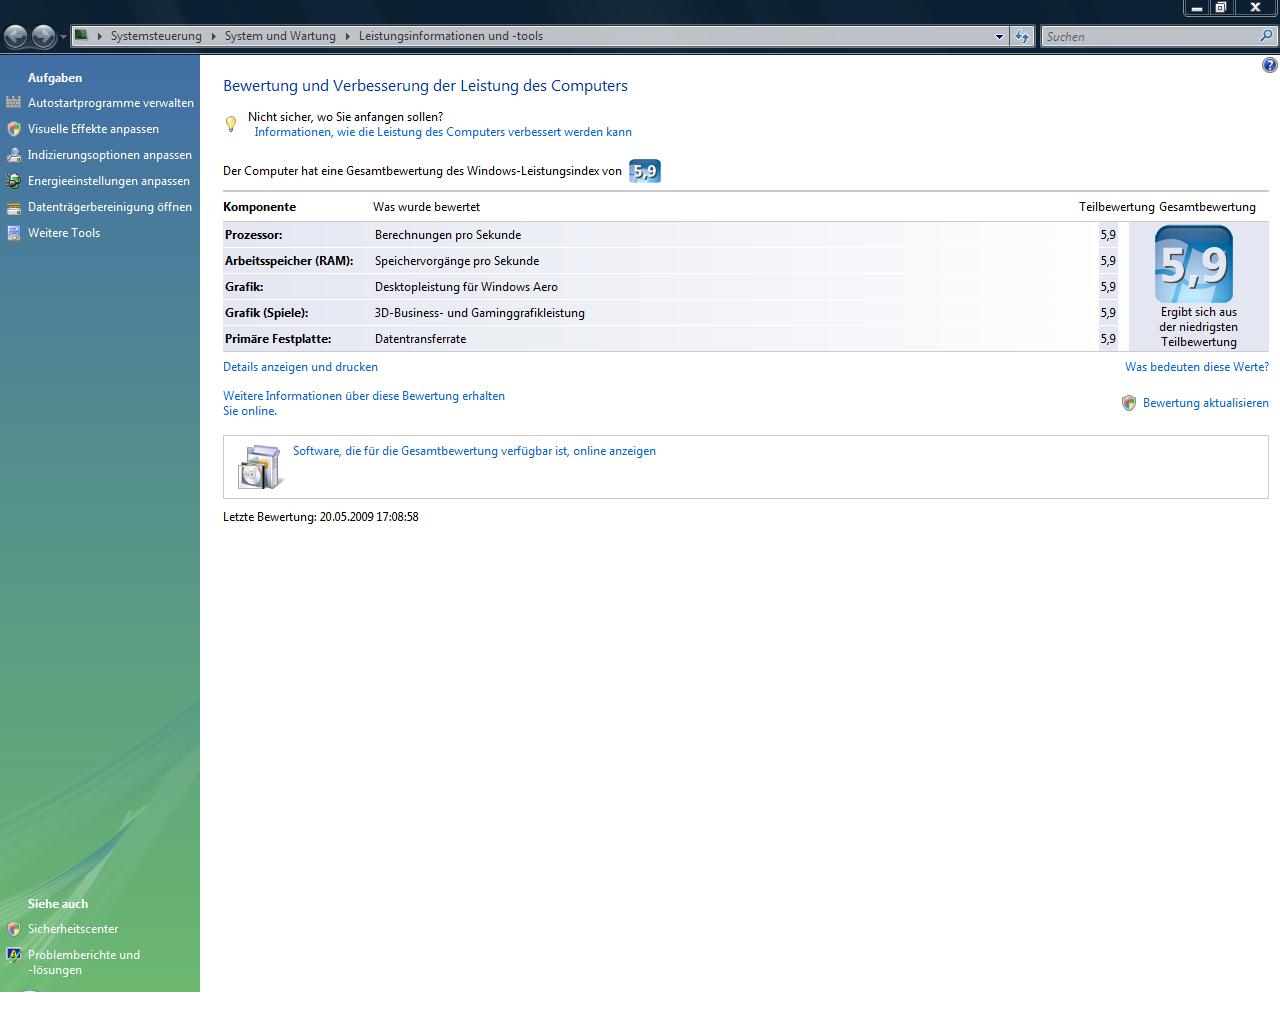Click Desktopleistung für Windows Aero text
The height and width of the screenshot is (1024, 1280).
[x=466, y=287]
